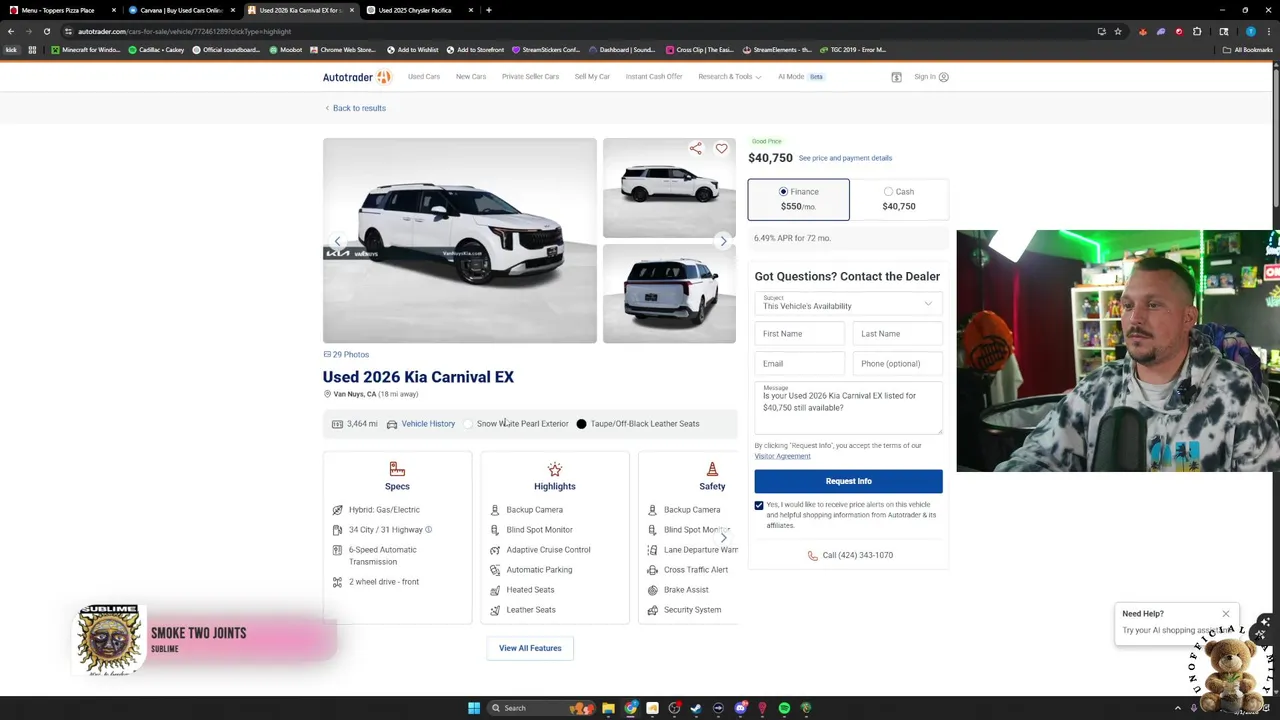Open the Specs card icon
The width and height of the screenshot is (1280, 720).
coord(397,469)
